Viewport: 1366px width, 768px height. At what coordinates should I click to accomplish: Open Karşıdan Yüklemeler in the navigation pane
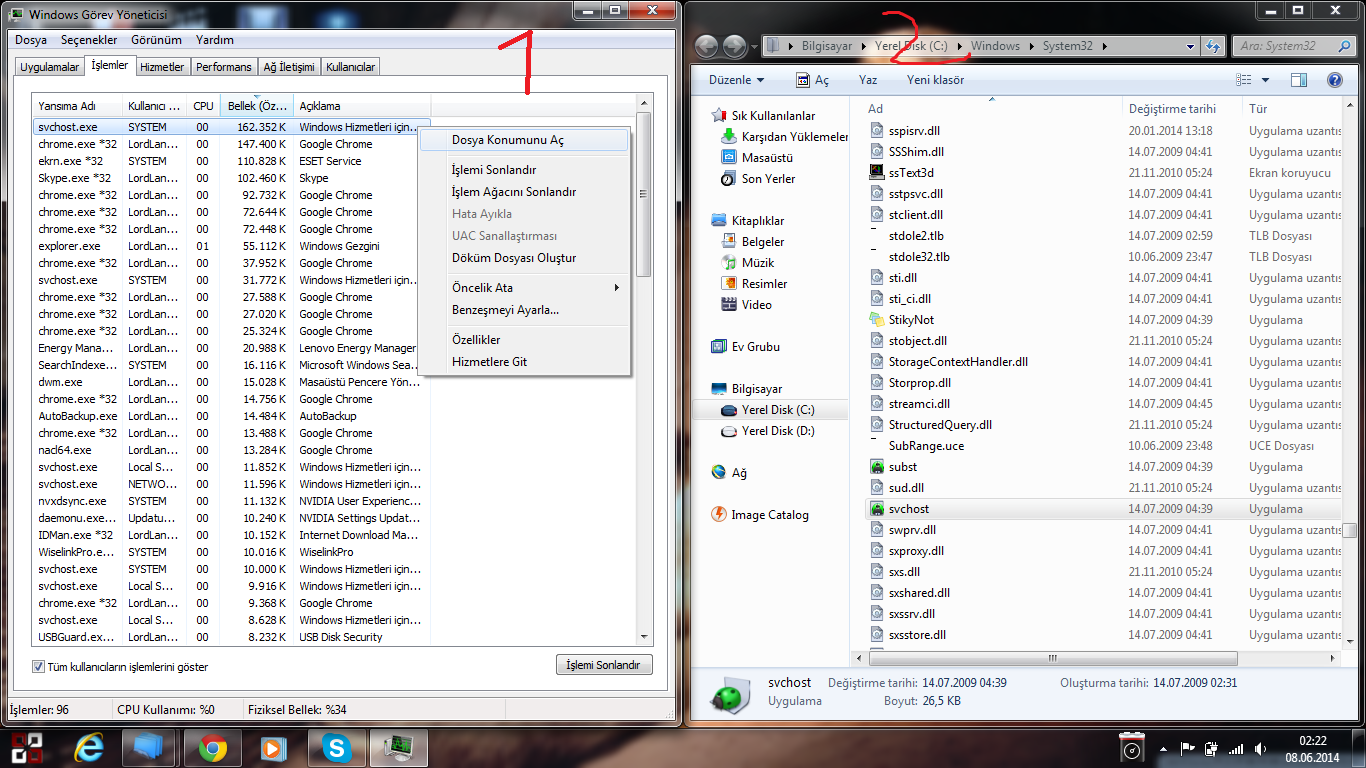(x=784, y=137)
